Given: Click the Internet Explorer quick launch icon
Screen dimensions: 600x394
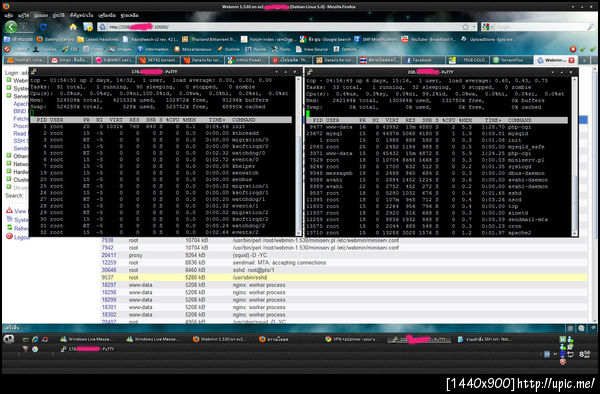Looking at the screenshot, I should [35, 339].
